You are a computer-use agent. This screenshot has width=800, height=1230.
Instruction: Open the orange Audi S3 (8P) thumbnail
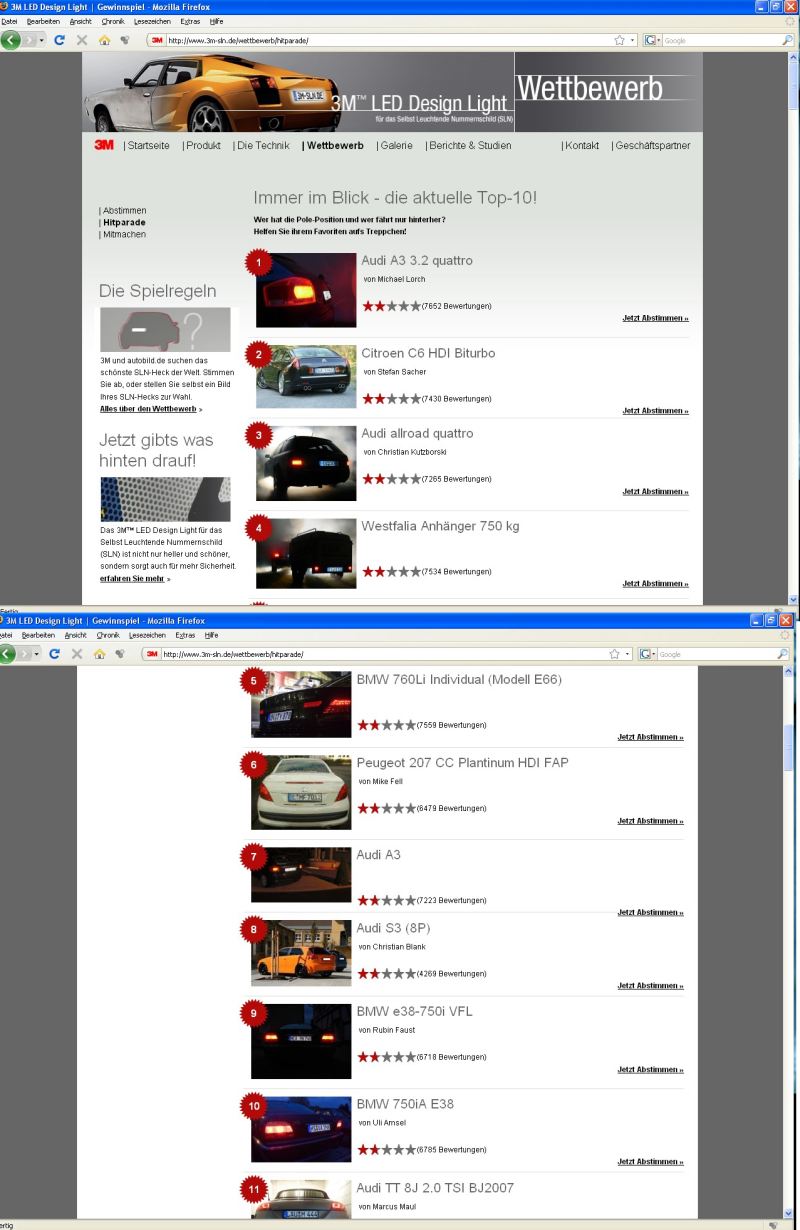(x=301, y=953)
